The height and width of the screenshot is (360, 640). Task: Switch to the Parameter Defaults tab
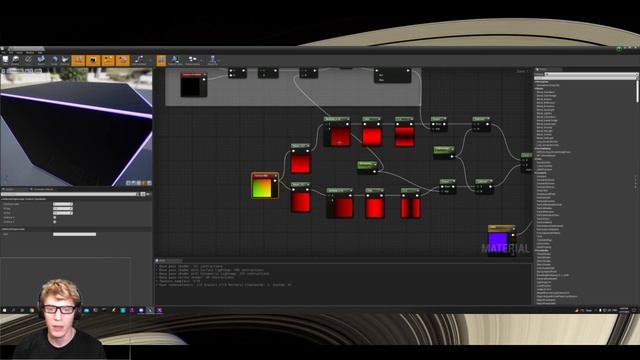[42, 189]
